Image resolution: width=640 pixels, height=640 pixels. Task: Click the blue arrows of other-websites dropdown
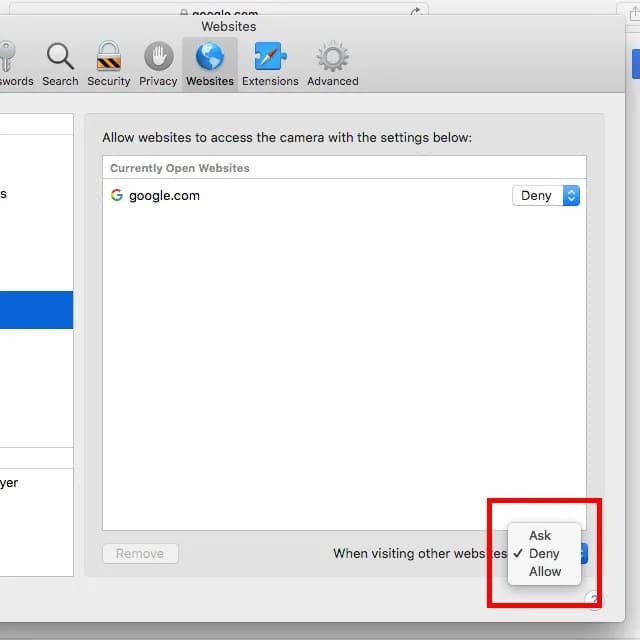[584, 554]
